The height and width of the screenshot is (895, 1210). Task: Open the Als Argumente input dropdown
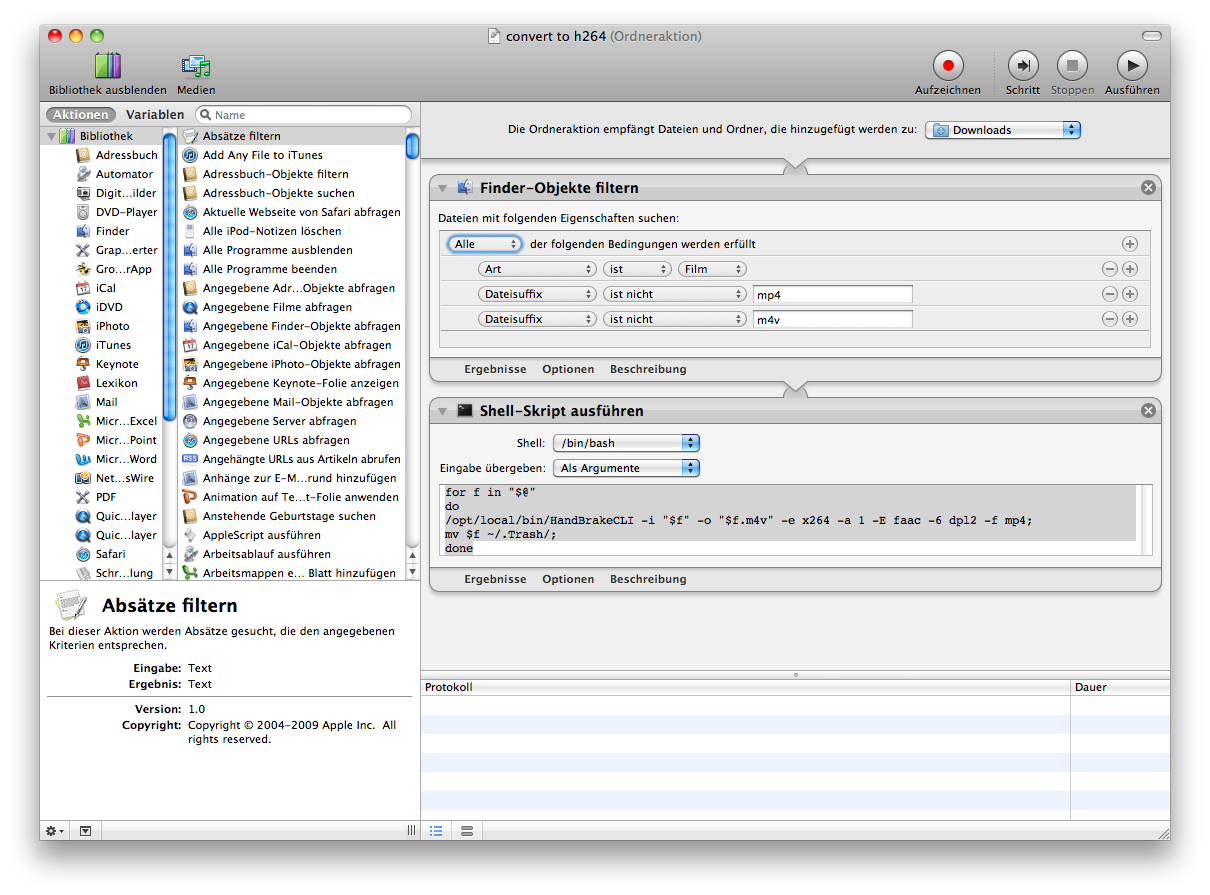tap(626, 468)
